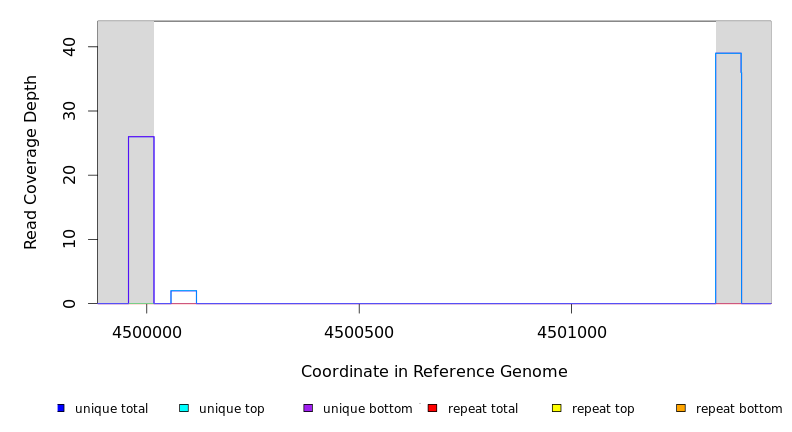
Task: Click the y-axis tick label 20
Action: [x=69, y=175]
